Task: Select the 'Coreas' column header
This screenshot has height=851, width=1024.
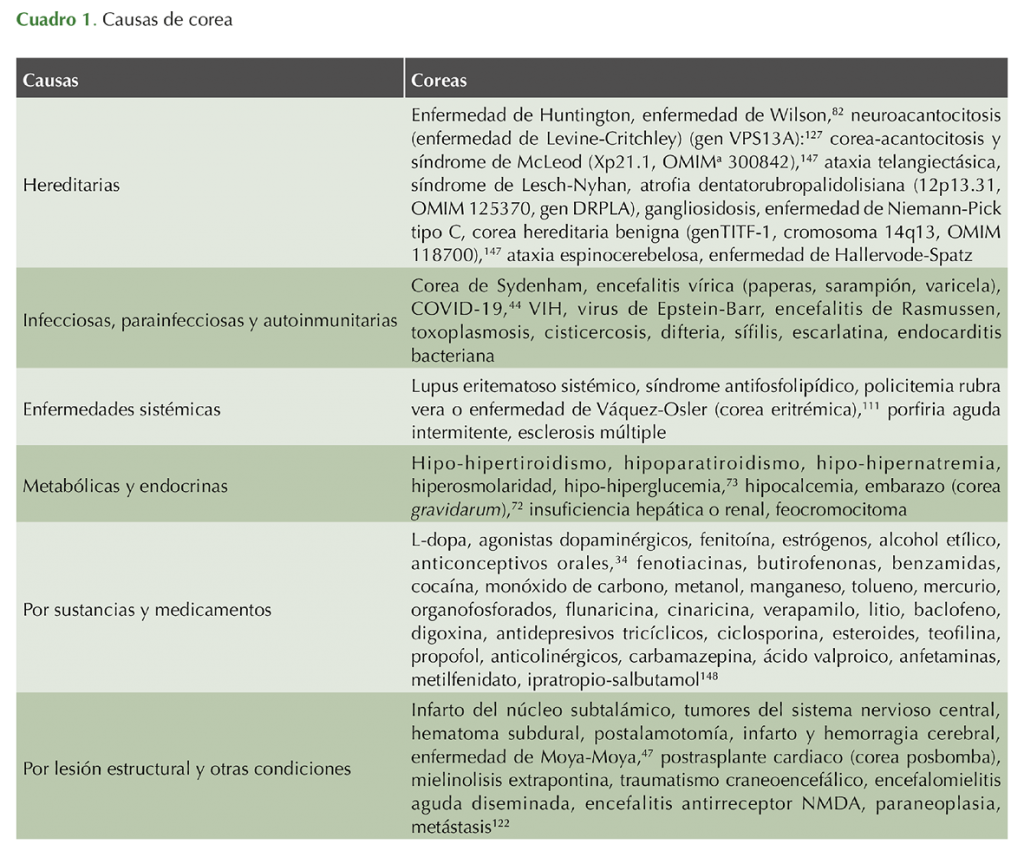Action: (x=439, y=80)
